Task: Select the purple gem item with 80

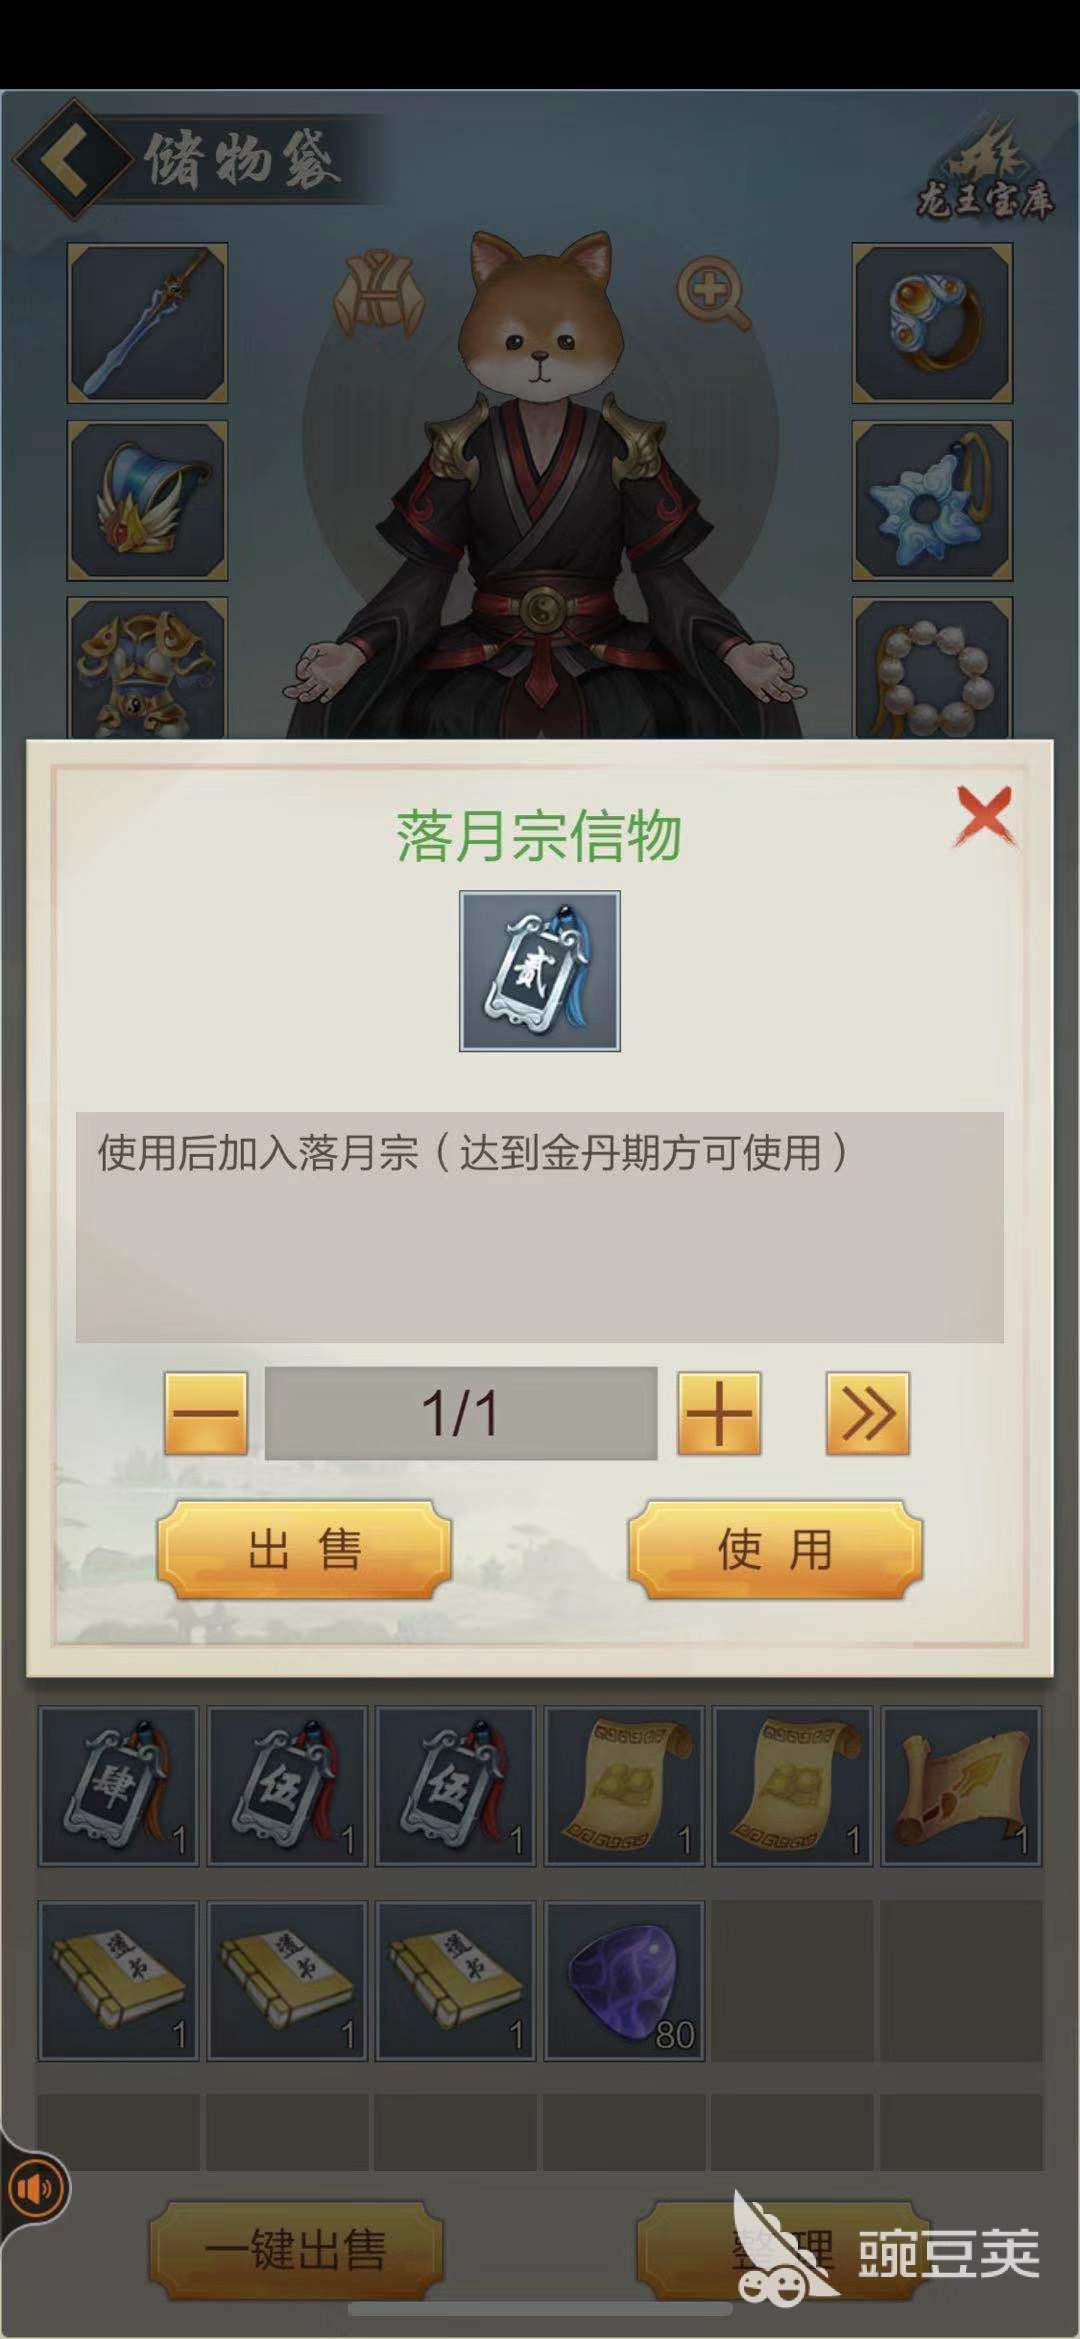Action: click(624, 1981)
